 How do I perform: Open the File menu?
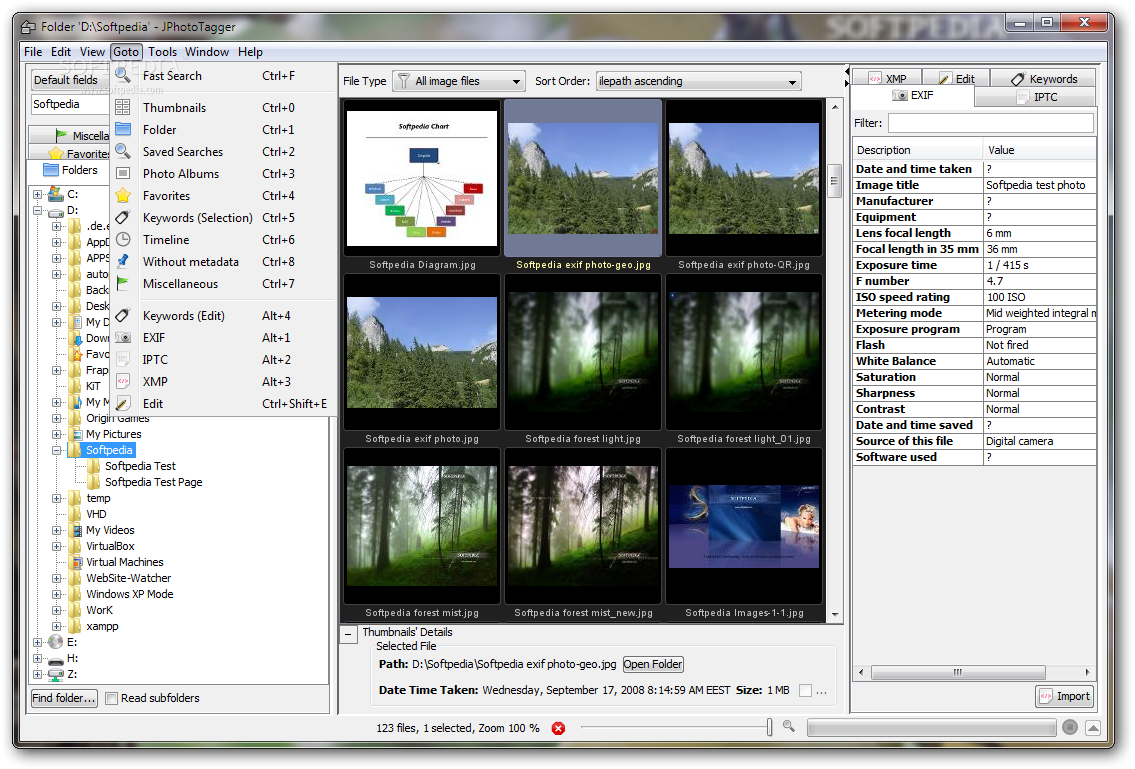[x=33, y=51]
